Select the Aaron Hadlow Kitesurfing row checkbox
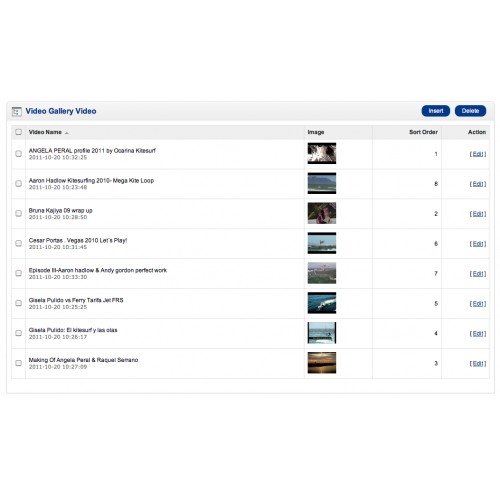The image size is (500, 500). point(19,184)
